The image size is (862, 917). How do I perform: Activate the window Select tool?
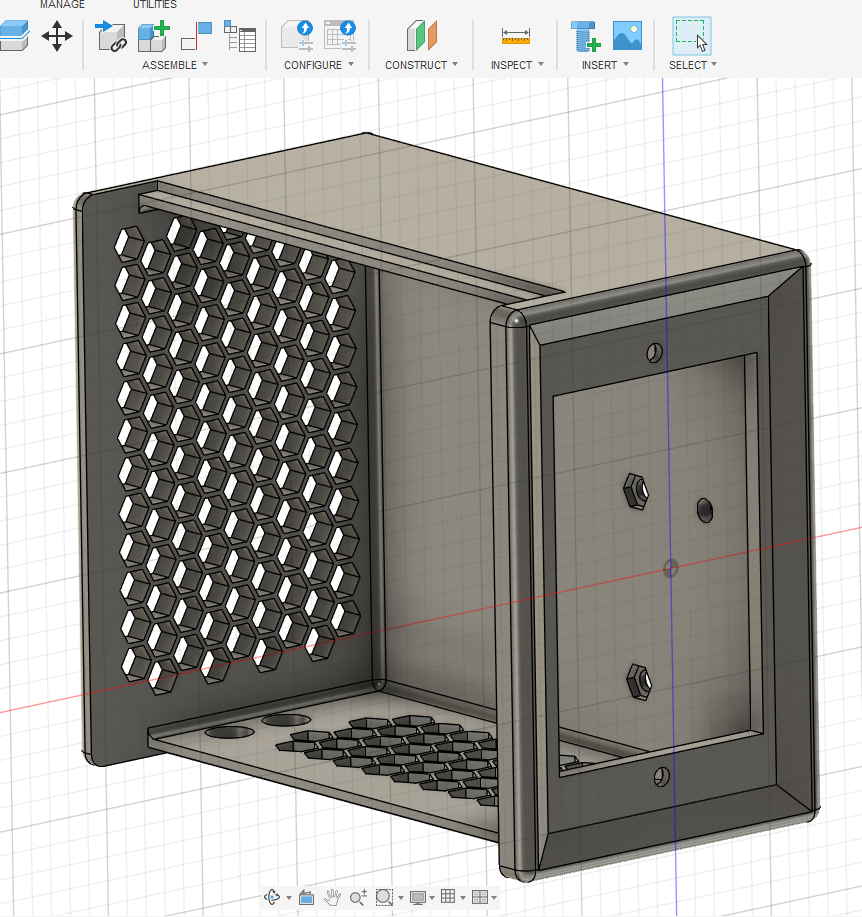click(x=691, y=36)
